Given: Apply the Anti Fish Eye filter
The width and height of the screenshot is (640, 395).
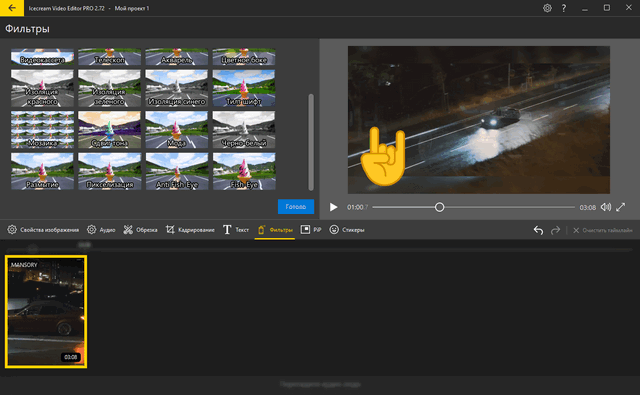Looking at the screenshot, I should coord(177,171).
